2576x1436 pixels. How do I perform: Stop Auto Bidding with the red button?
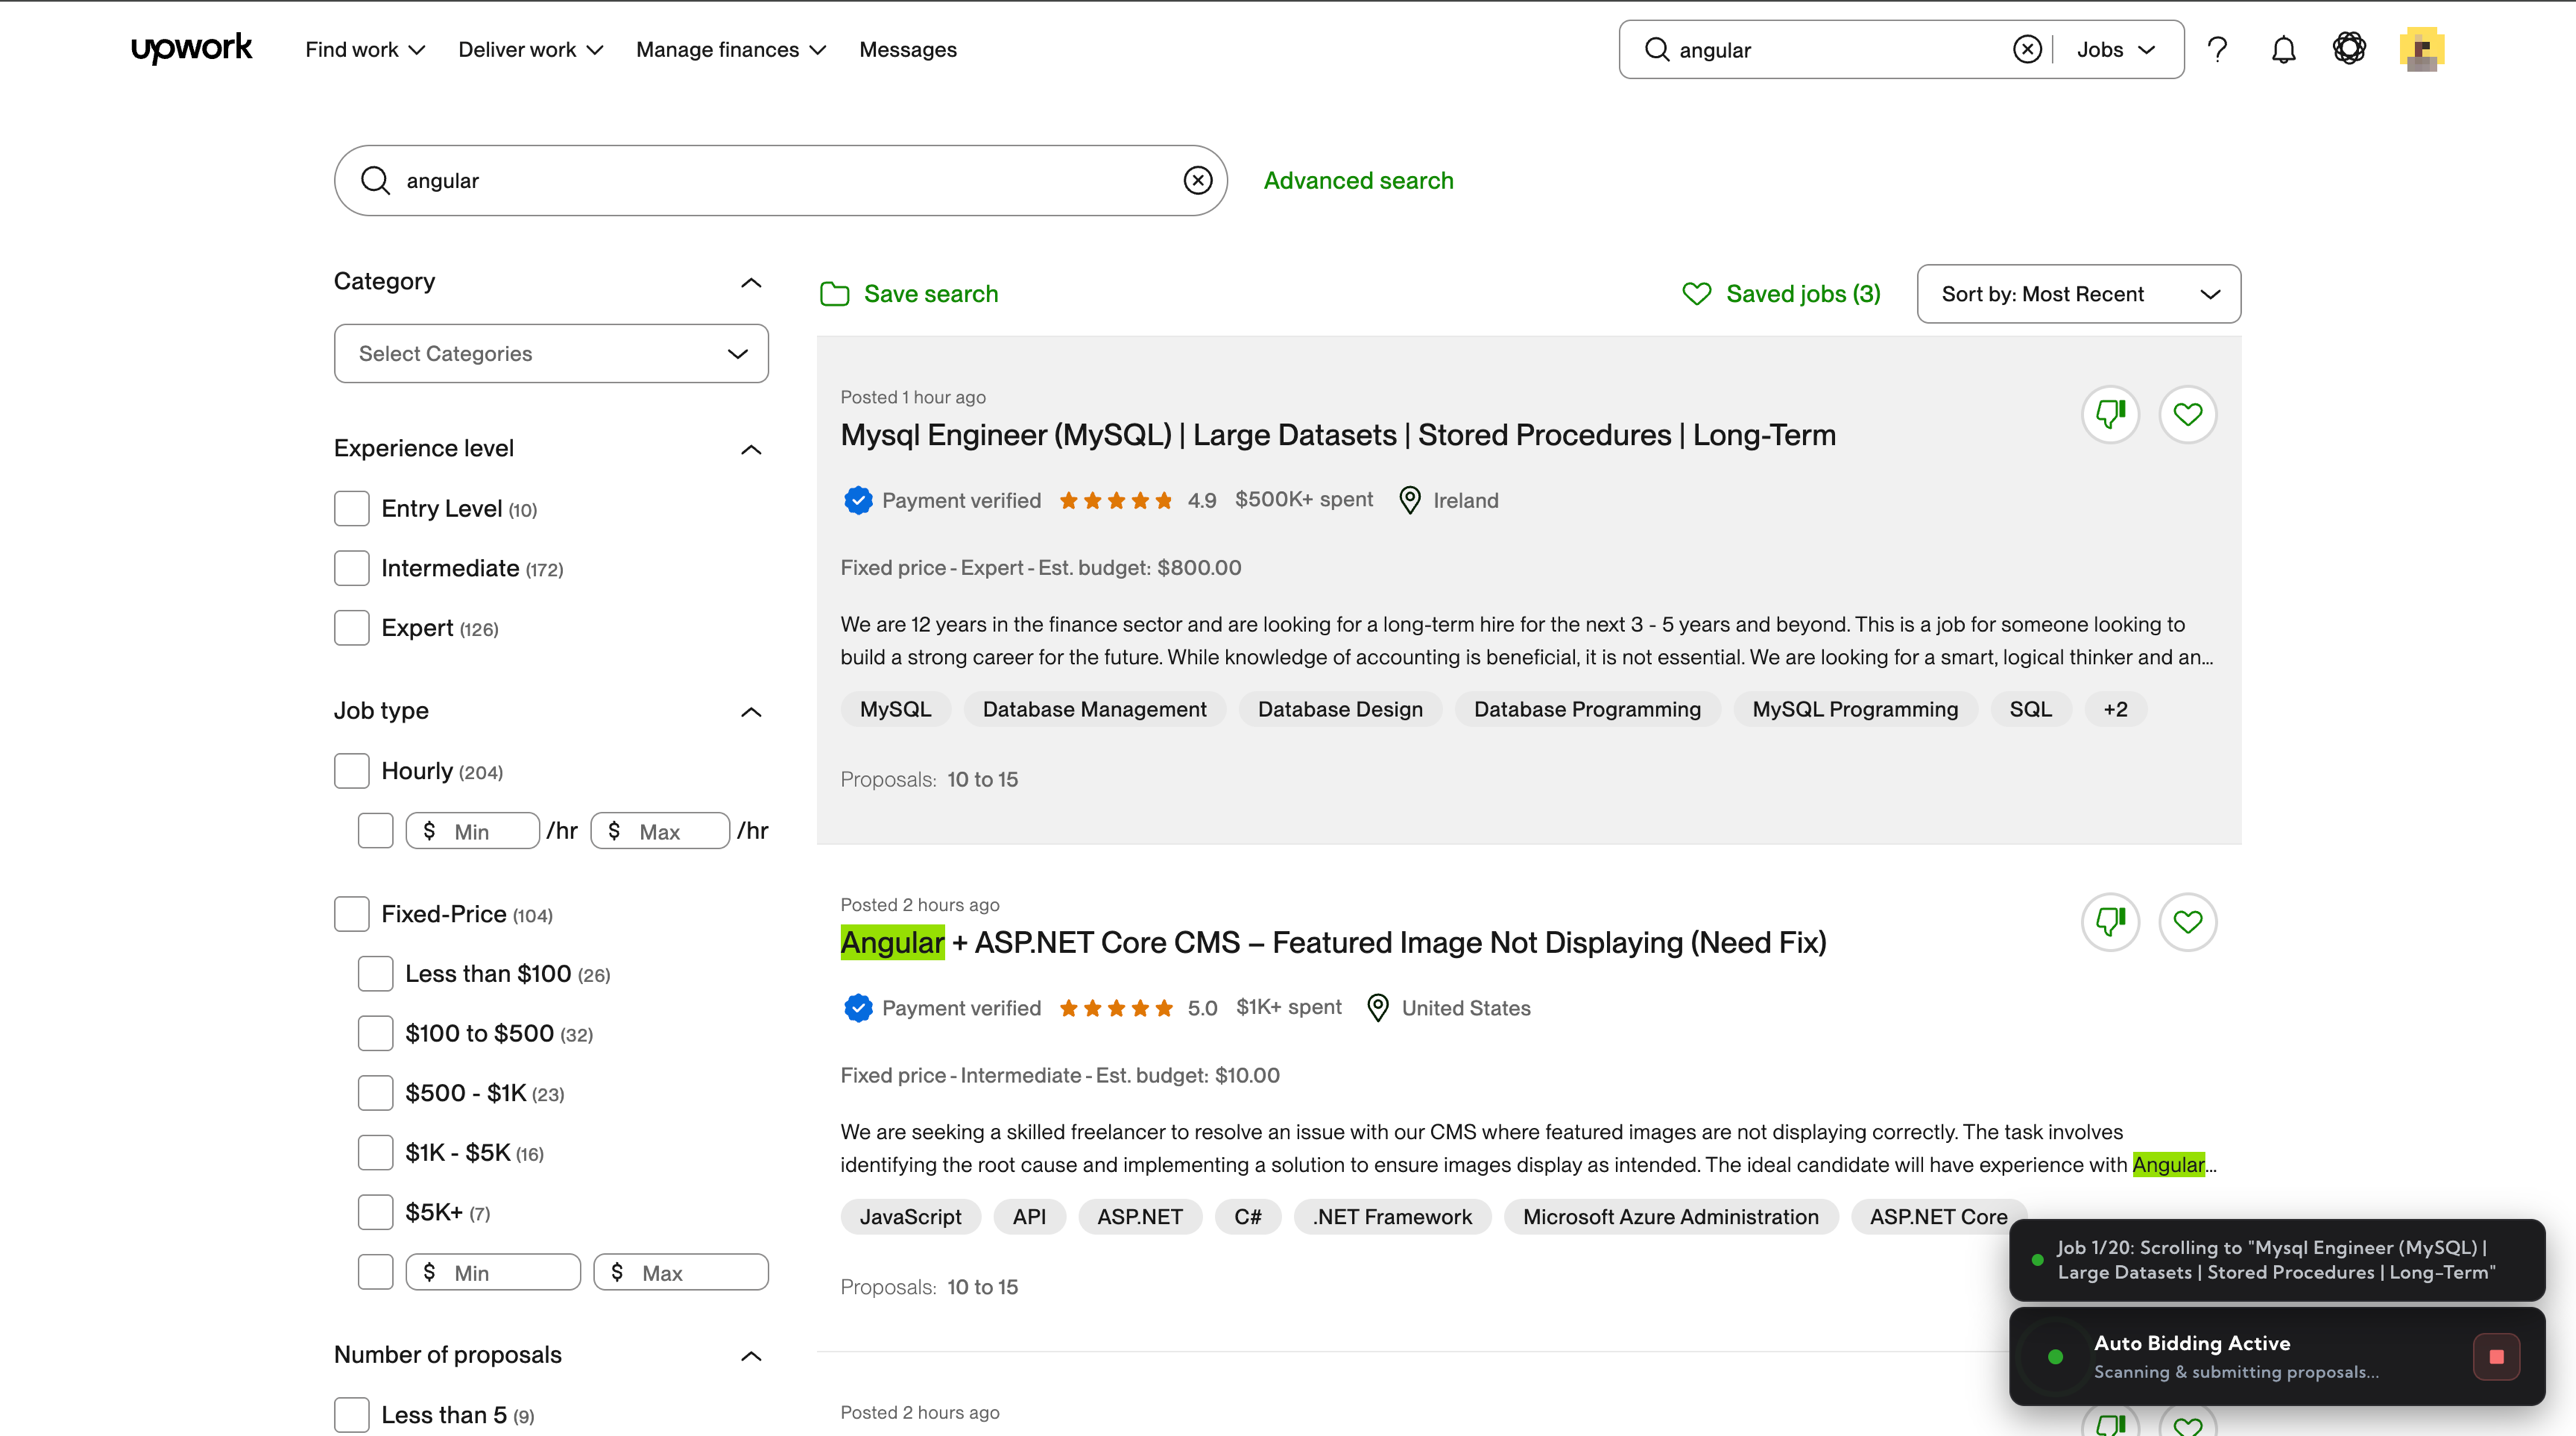click(x=2496, y=1357)
